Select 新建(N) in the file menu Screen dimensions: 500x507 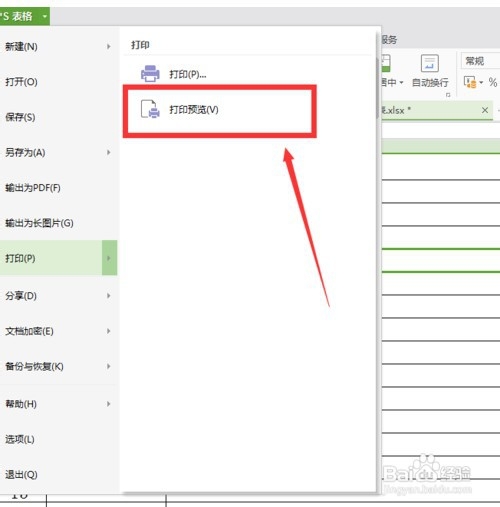click(58, 46)
